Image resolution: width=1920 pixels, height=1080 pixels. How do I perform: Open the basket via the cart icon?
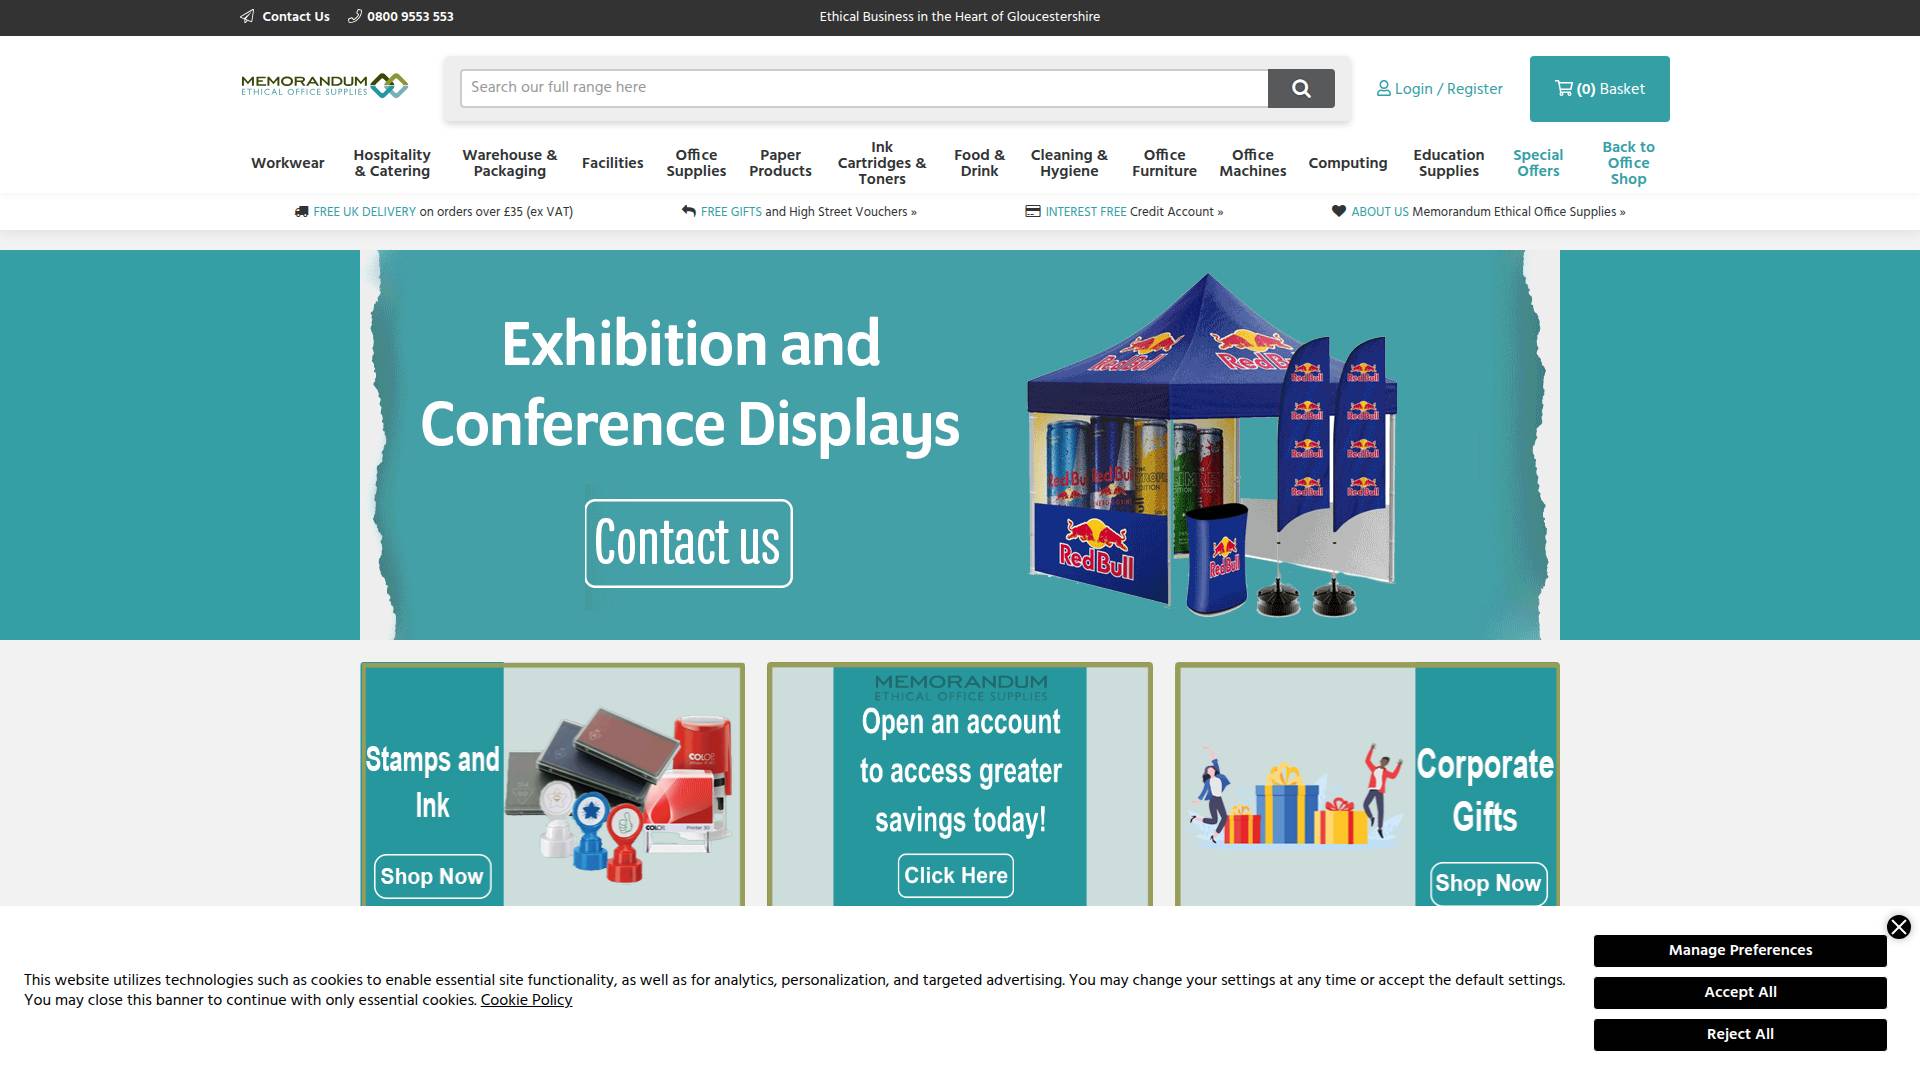coord(1564,88)
